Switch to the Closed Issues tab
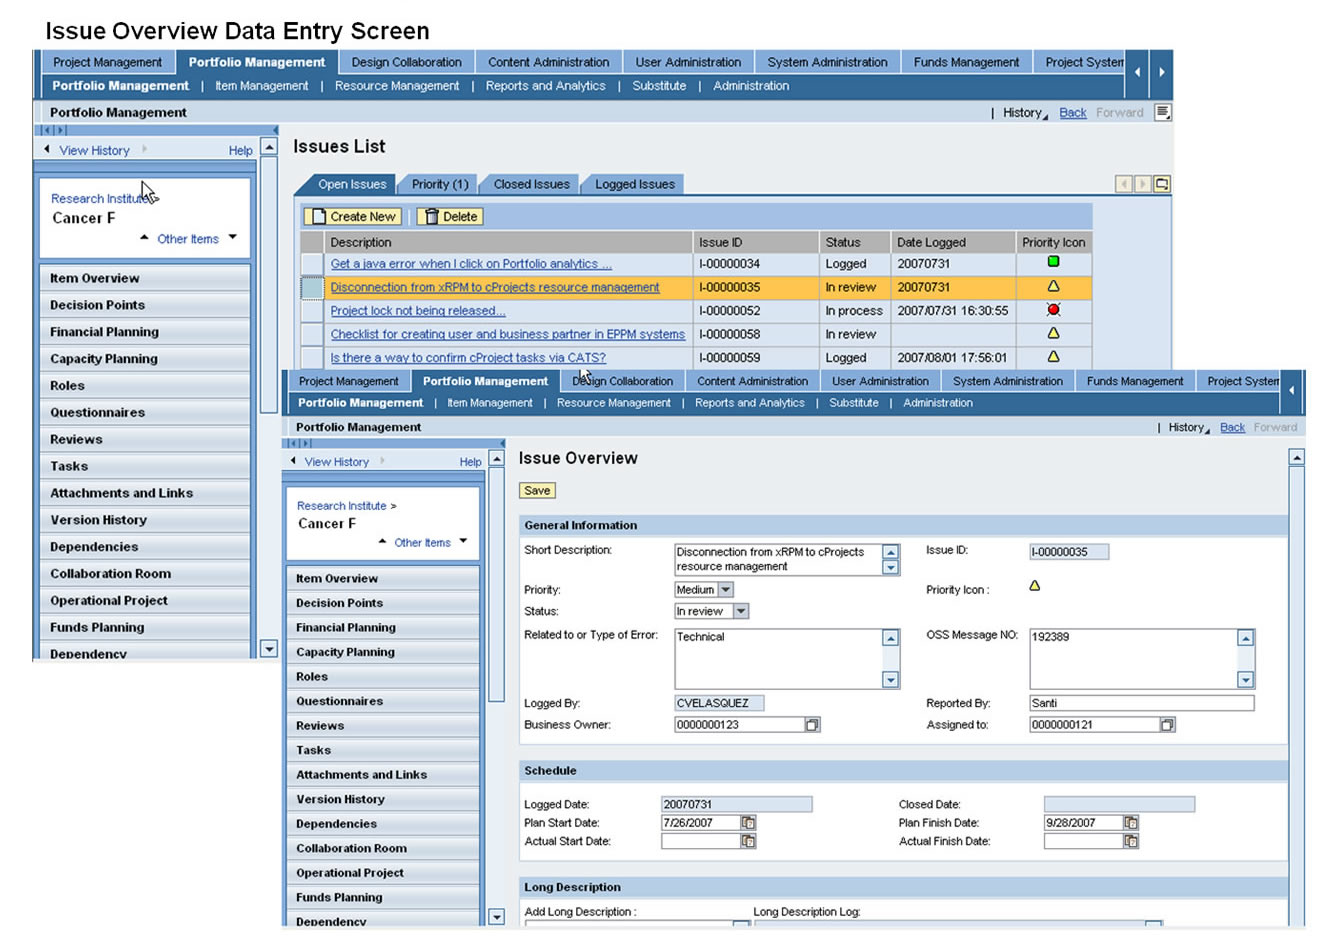 (531, 184)
